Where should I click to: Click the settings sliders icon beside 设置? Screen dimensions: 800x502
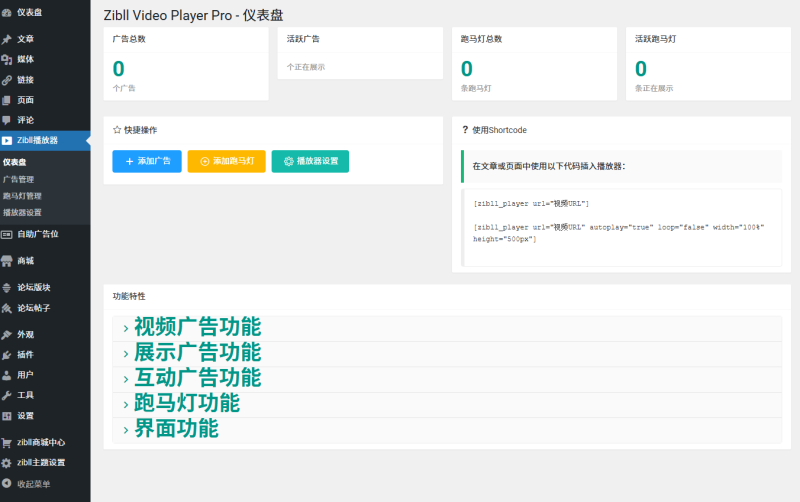click(x=7, y=416)
